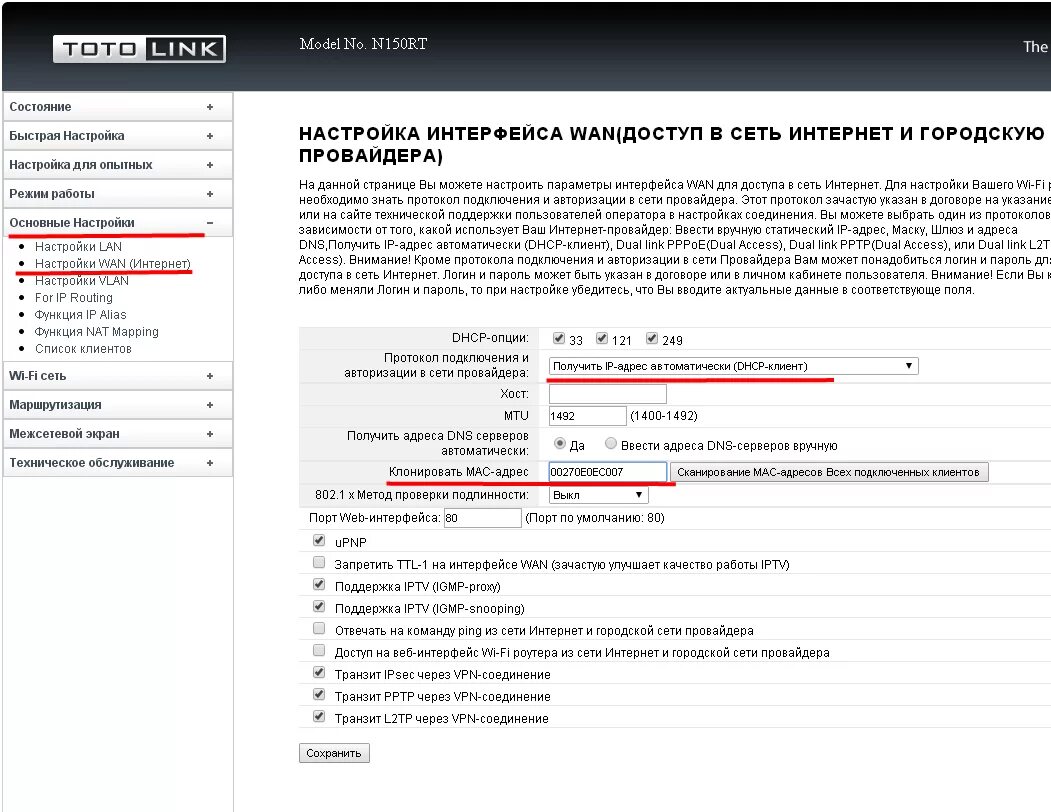Select manual DNS server entry radio
Screen dimensions: 1051x812
click(x=611, y=443)
